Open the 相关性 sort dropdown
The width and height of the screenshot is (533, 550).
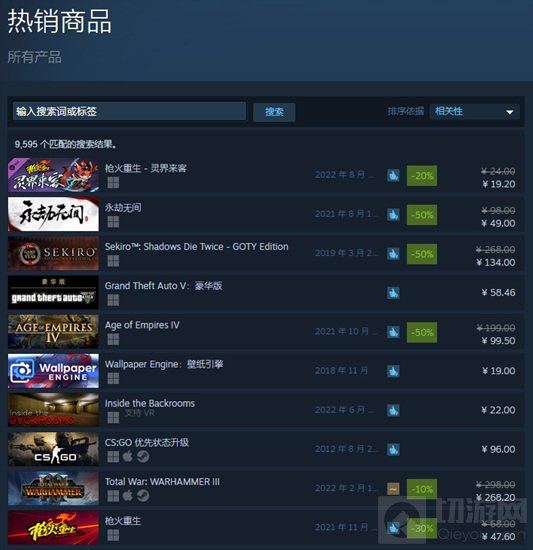click(x=474, y=112)
